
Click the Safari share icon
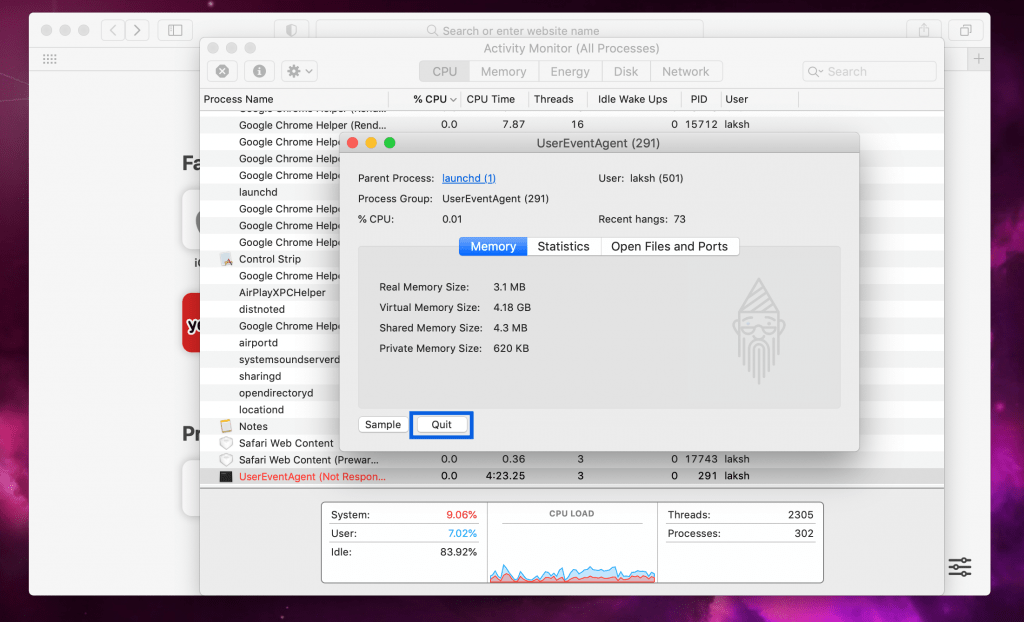[924, 30]
